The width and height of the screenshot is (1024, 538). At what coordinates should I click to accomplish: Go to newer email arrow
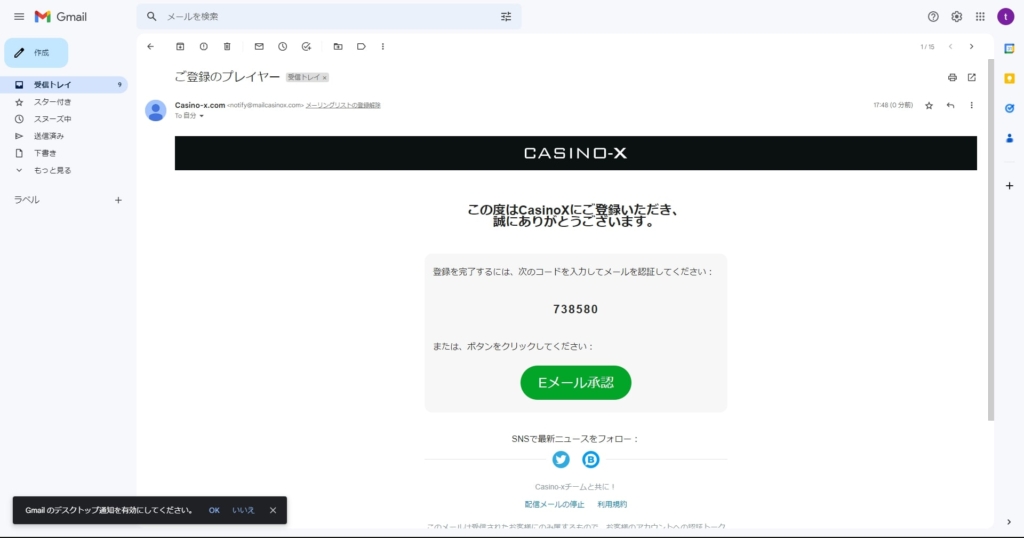951,47
